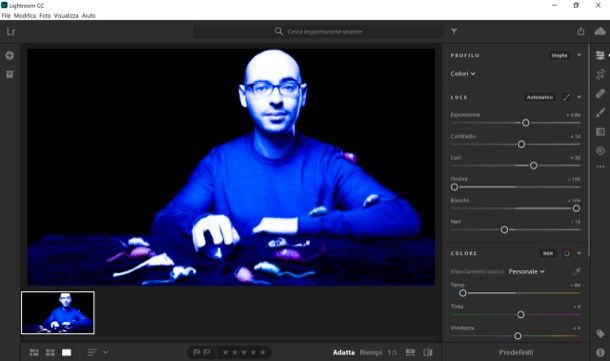610x361 pixels.
Task: Open the Colori profile dropdown
Action: pos(463,74)
